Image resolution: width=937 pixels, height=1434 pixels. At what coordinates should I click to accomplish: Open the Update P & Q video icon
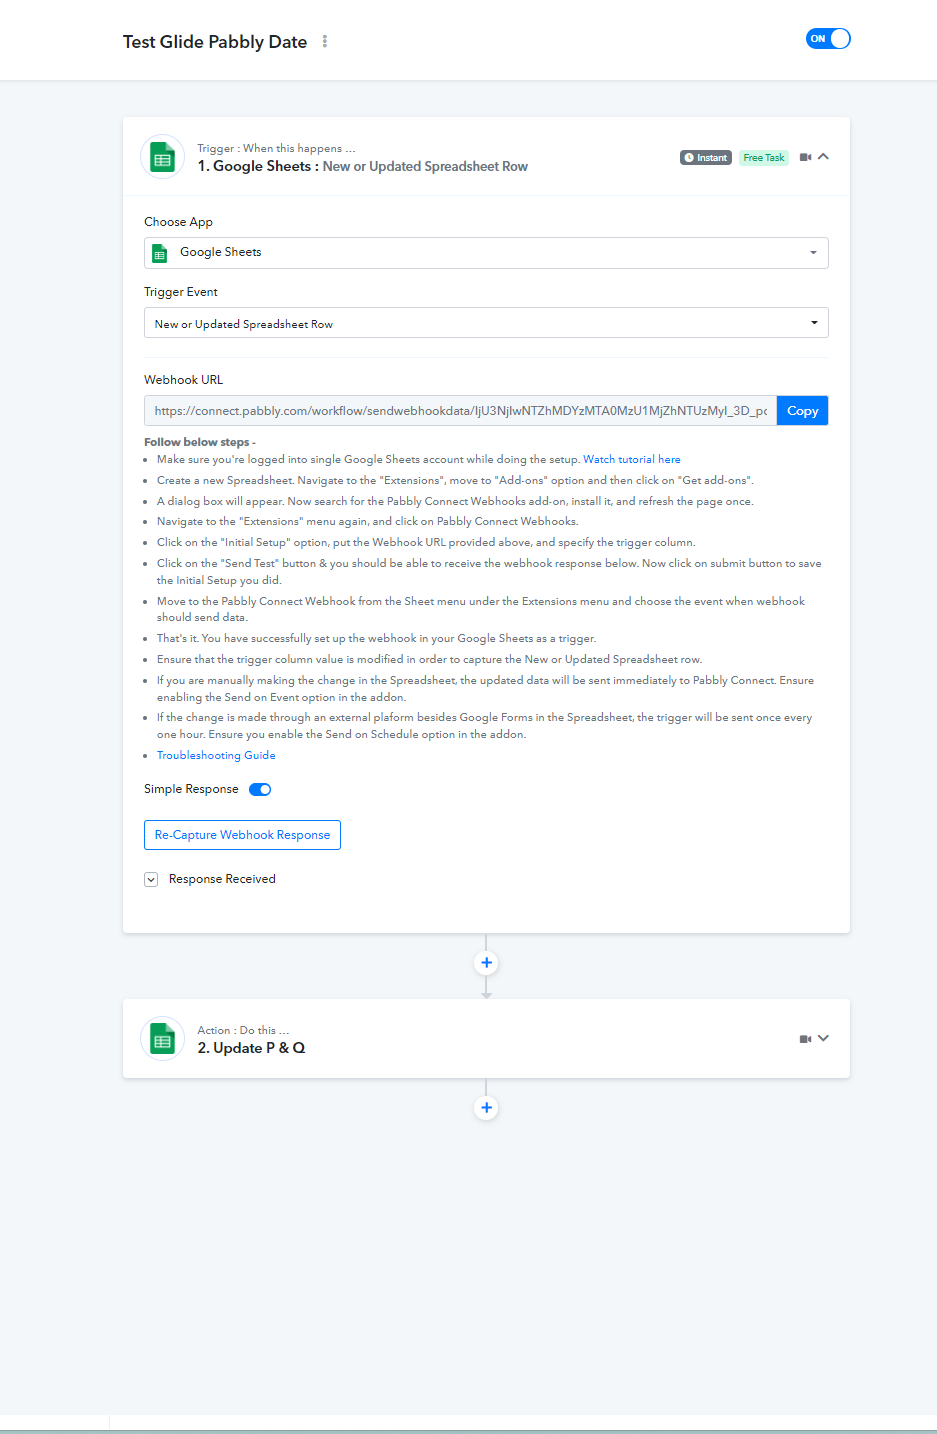[x=805, y=1039]
